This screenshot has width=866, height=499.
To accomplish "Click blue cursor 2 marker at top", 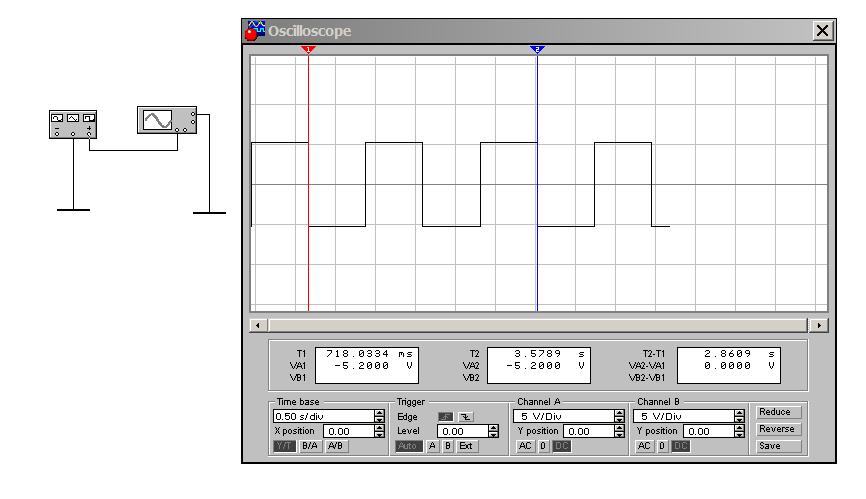I will coord(537,48).
